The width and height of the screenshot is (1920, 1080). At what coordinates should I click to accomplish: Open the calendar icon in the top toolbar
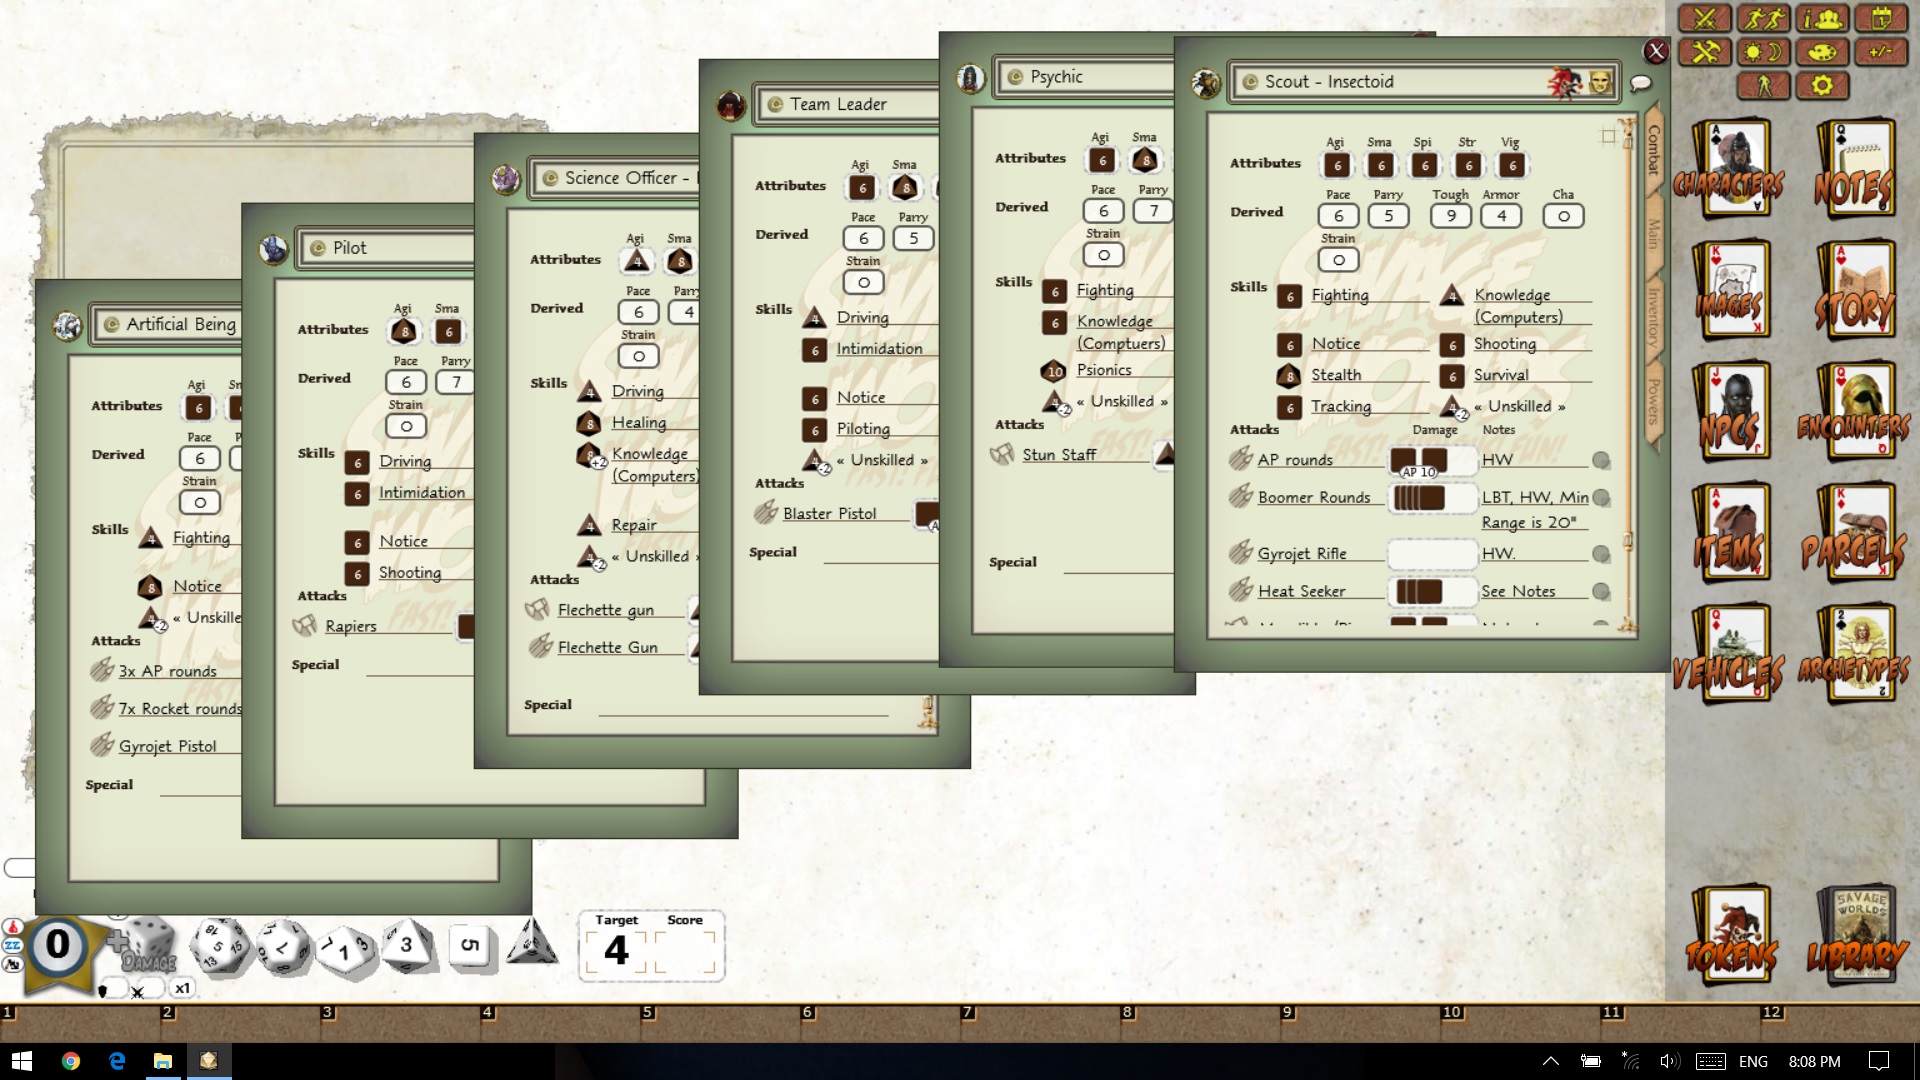point(1882,18)
